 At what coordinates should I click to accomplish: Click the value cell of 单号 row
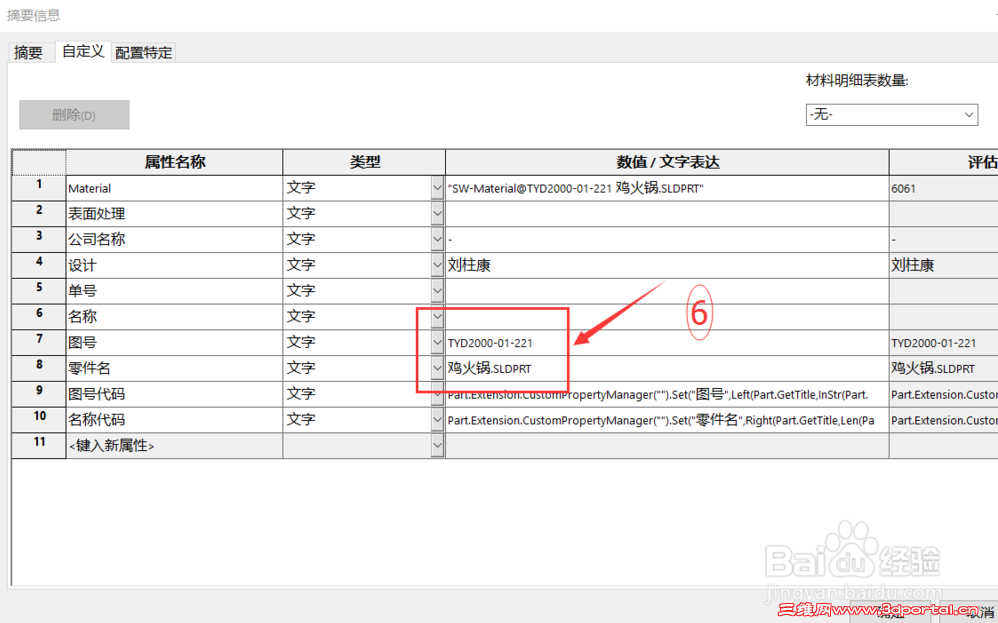(x=667, y=291)
